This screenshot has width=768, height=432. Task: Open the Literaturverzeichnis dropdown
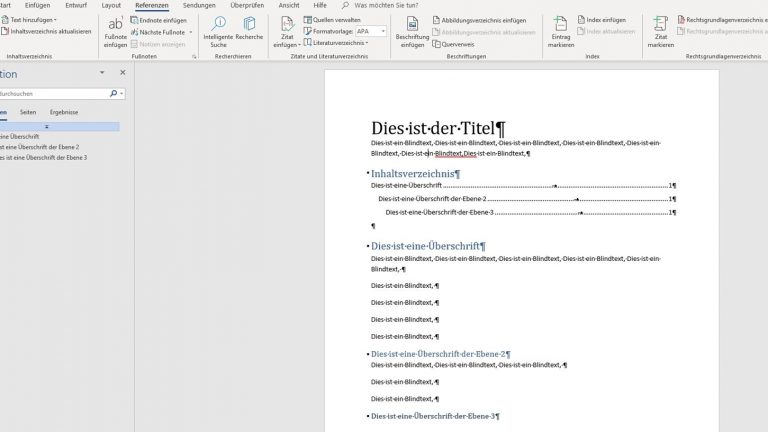[366, 43]
